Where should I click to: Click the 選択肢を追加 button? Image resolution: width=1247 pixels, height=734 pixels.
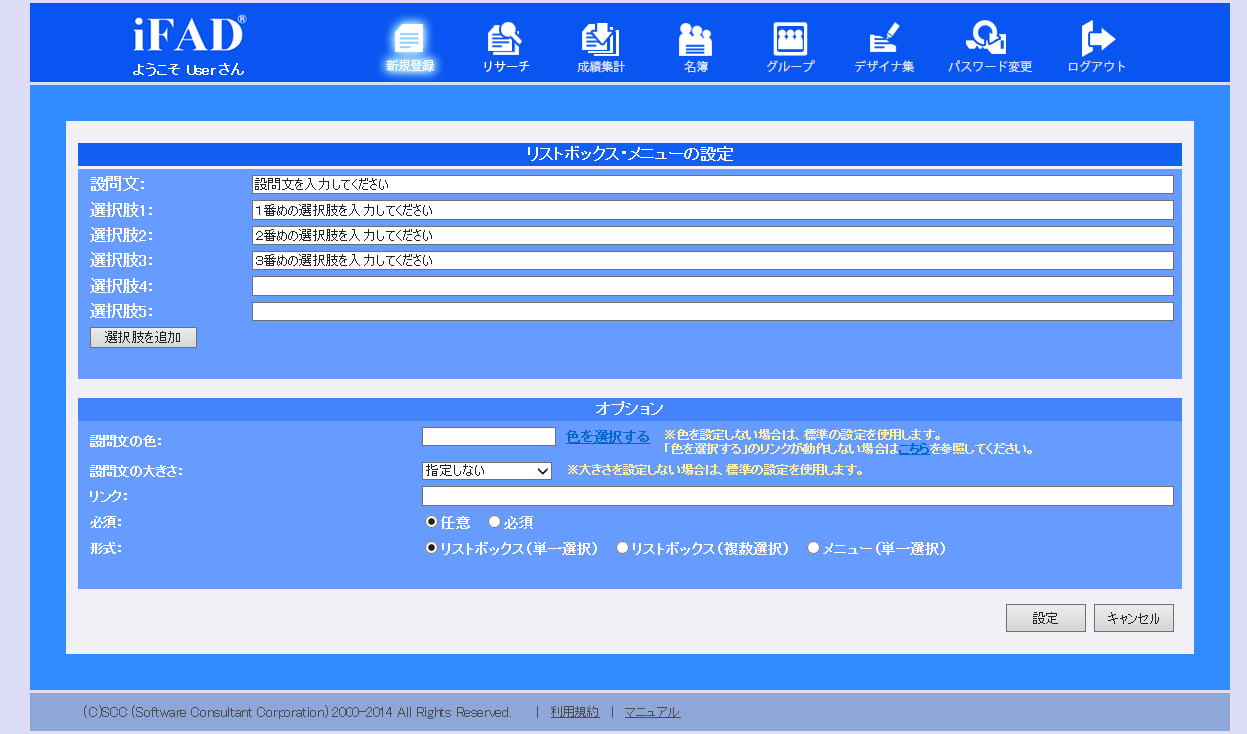[x=143, y=337]
